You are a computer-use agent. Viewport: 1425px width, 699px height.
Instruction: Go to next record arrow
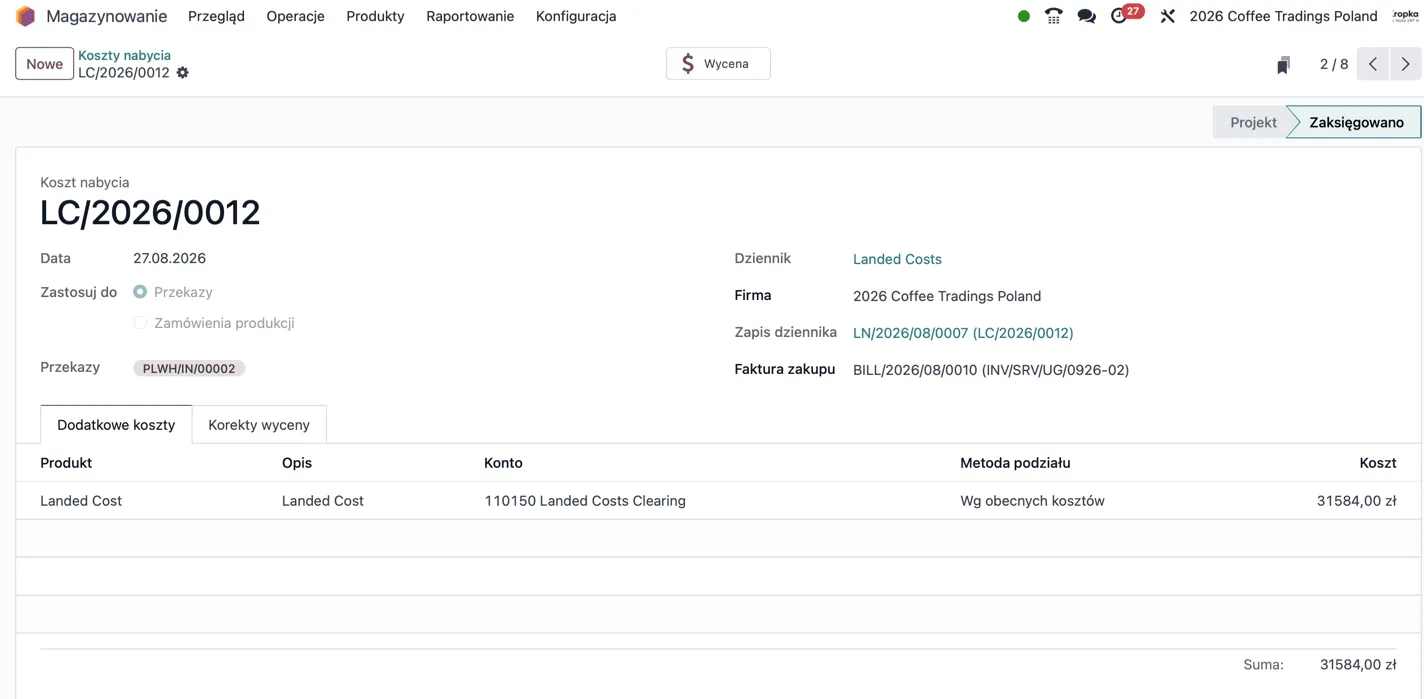(1405, 64)
